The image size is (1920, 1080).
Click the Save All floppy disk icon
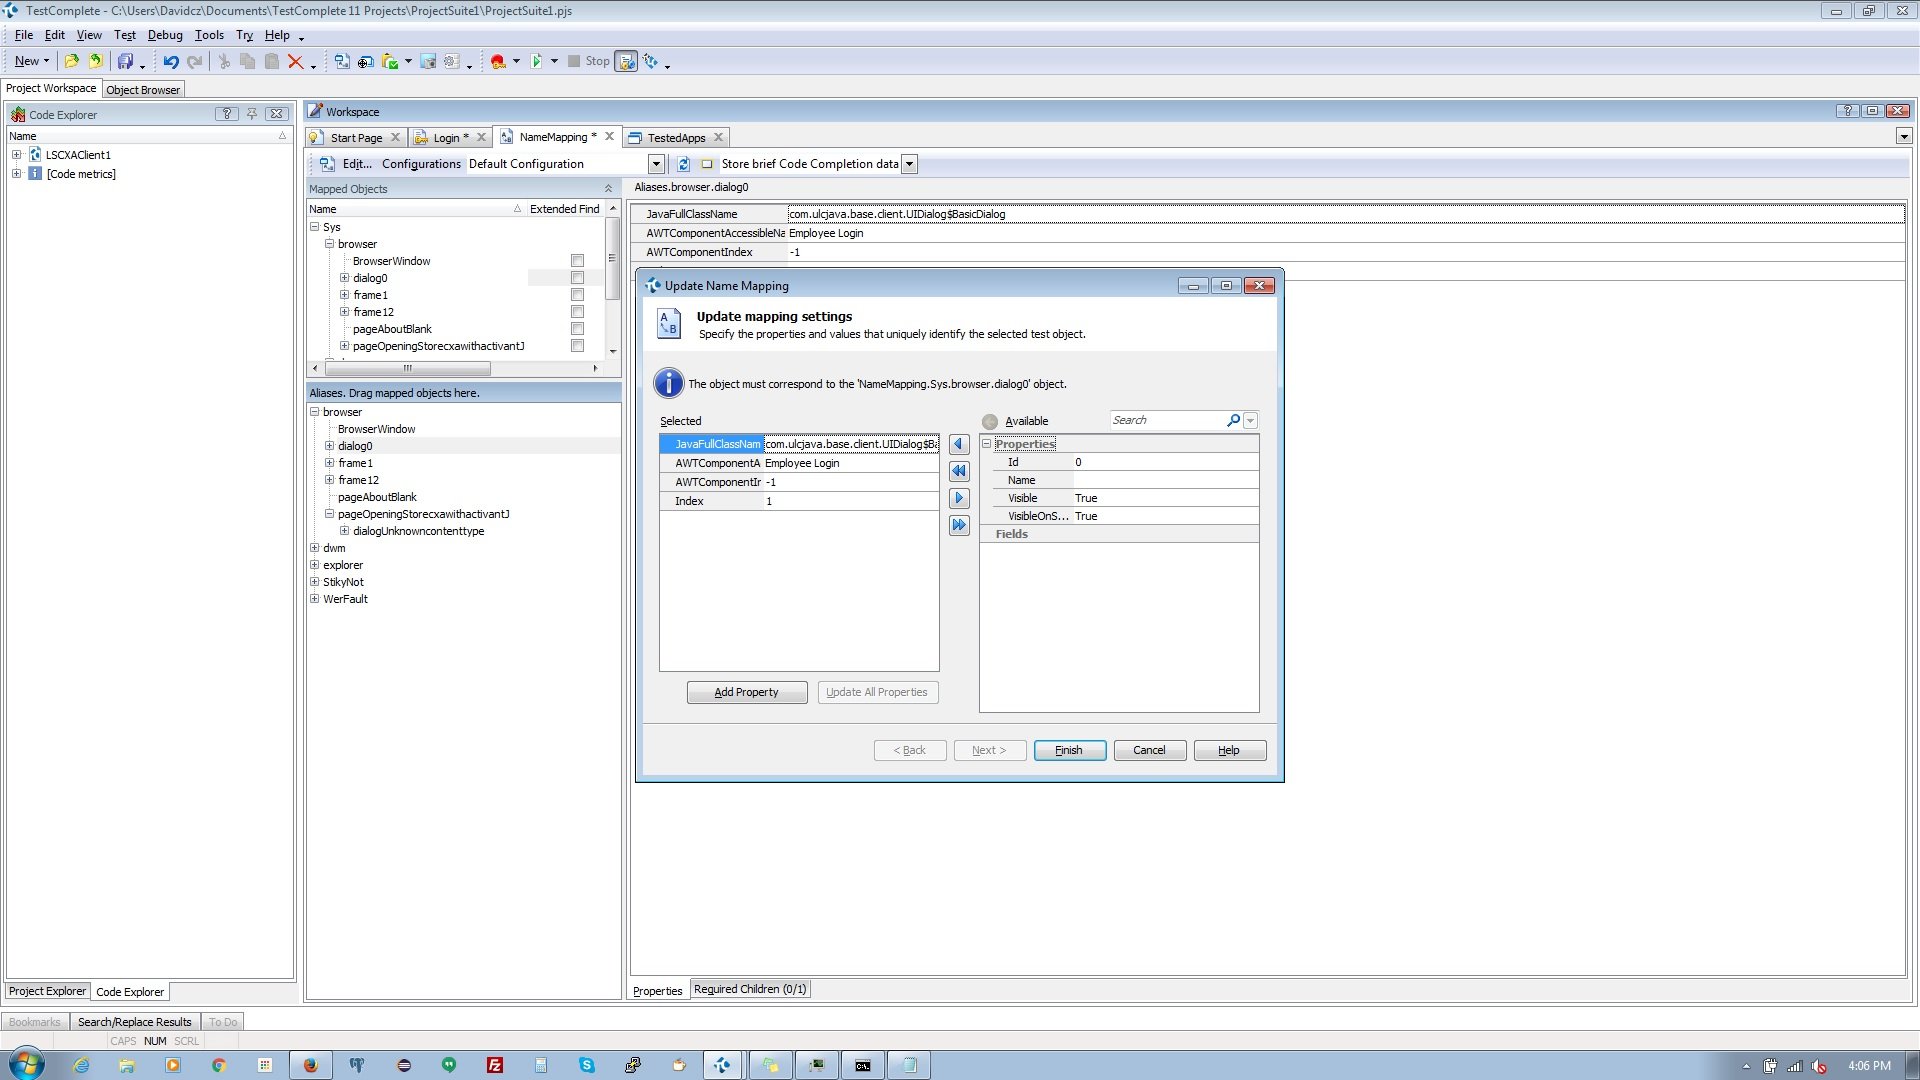pyautogui.click(x=125, y=61)
